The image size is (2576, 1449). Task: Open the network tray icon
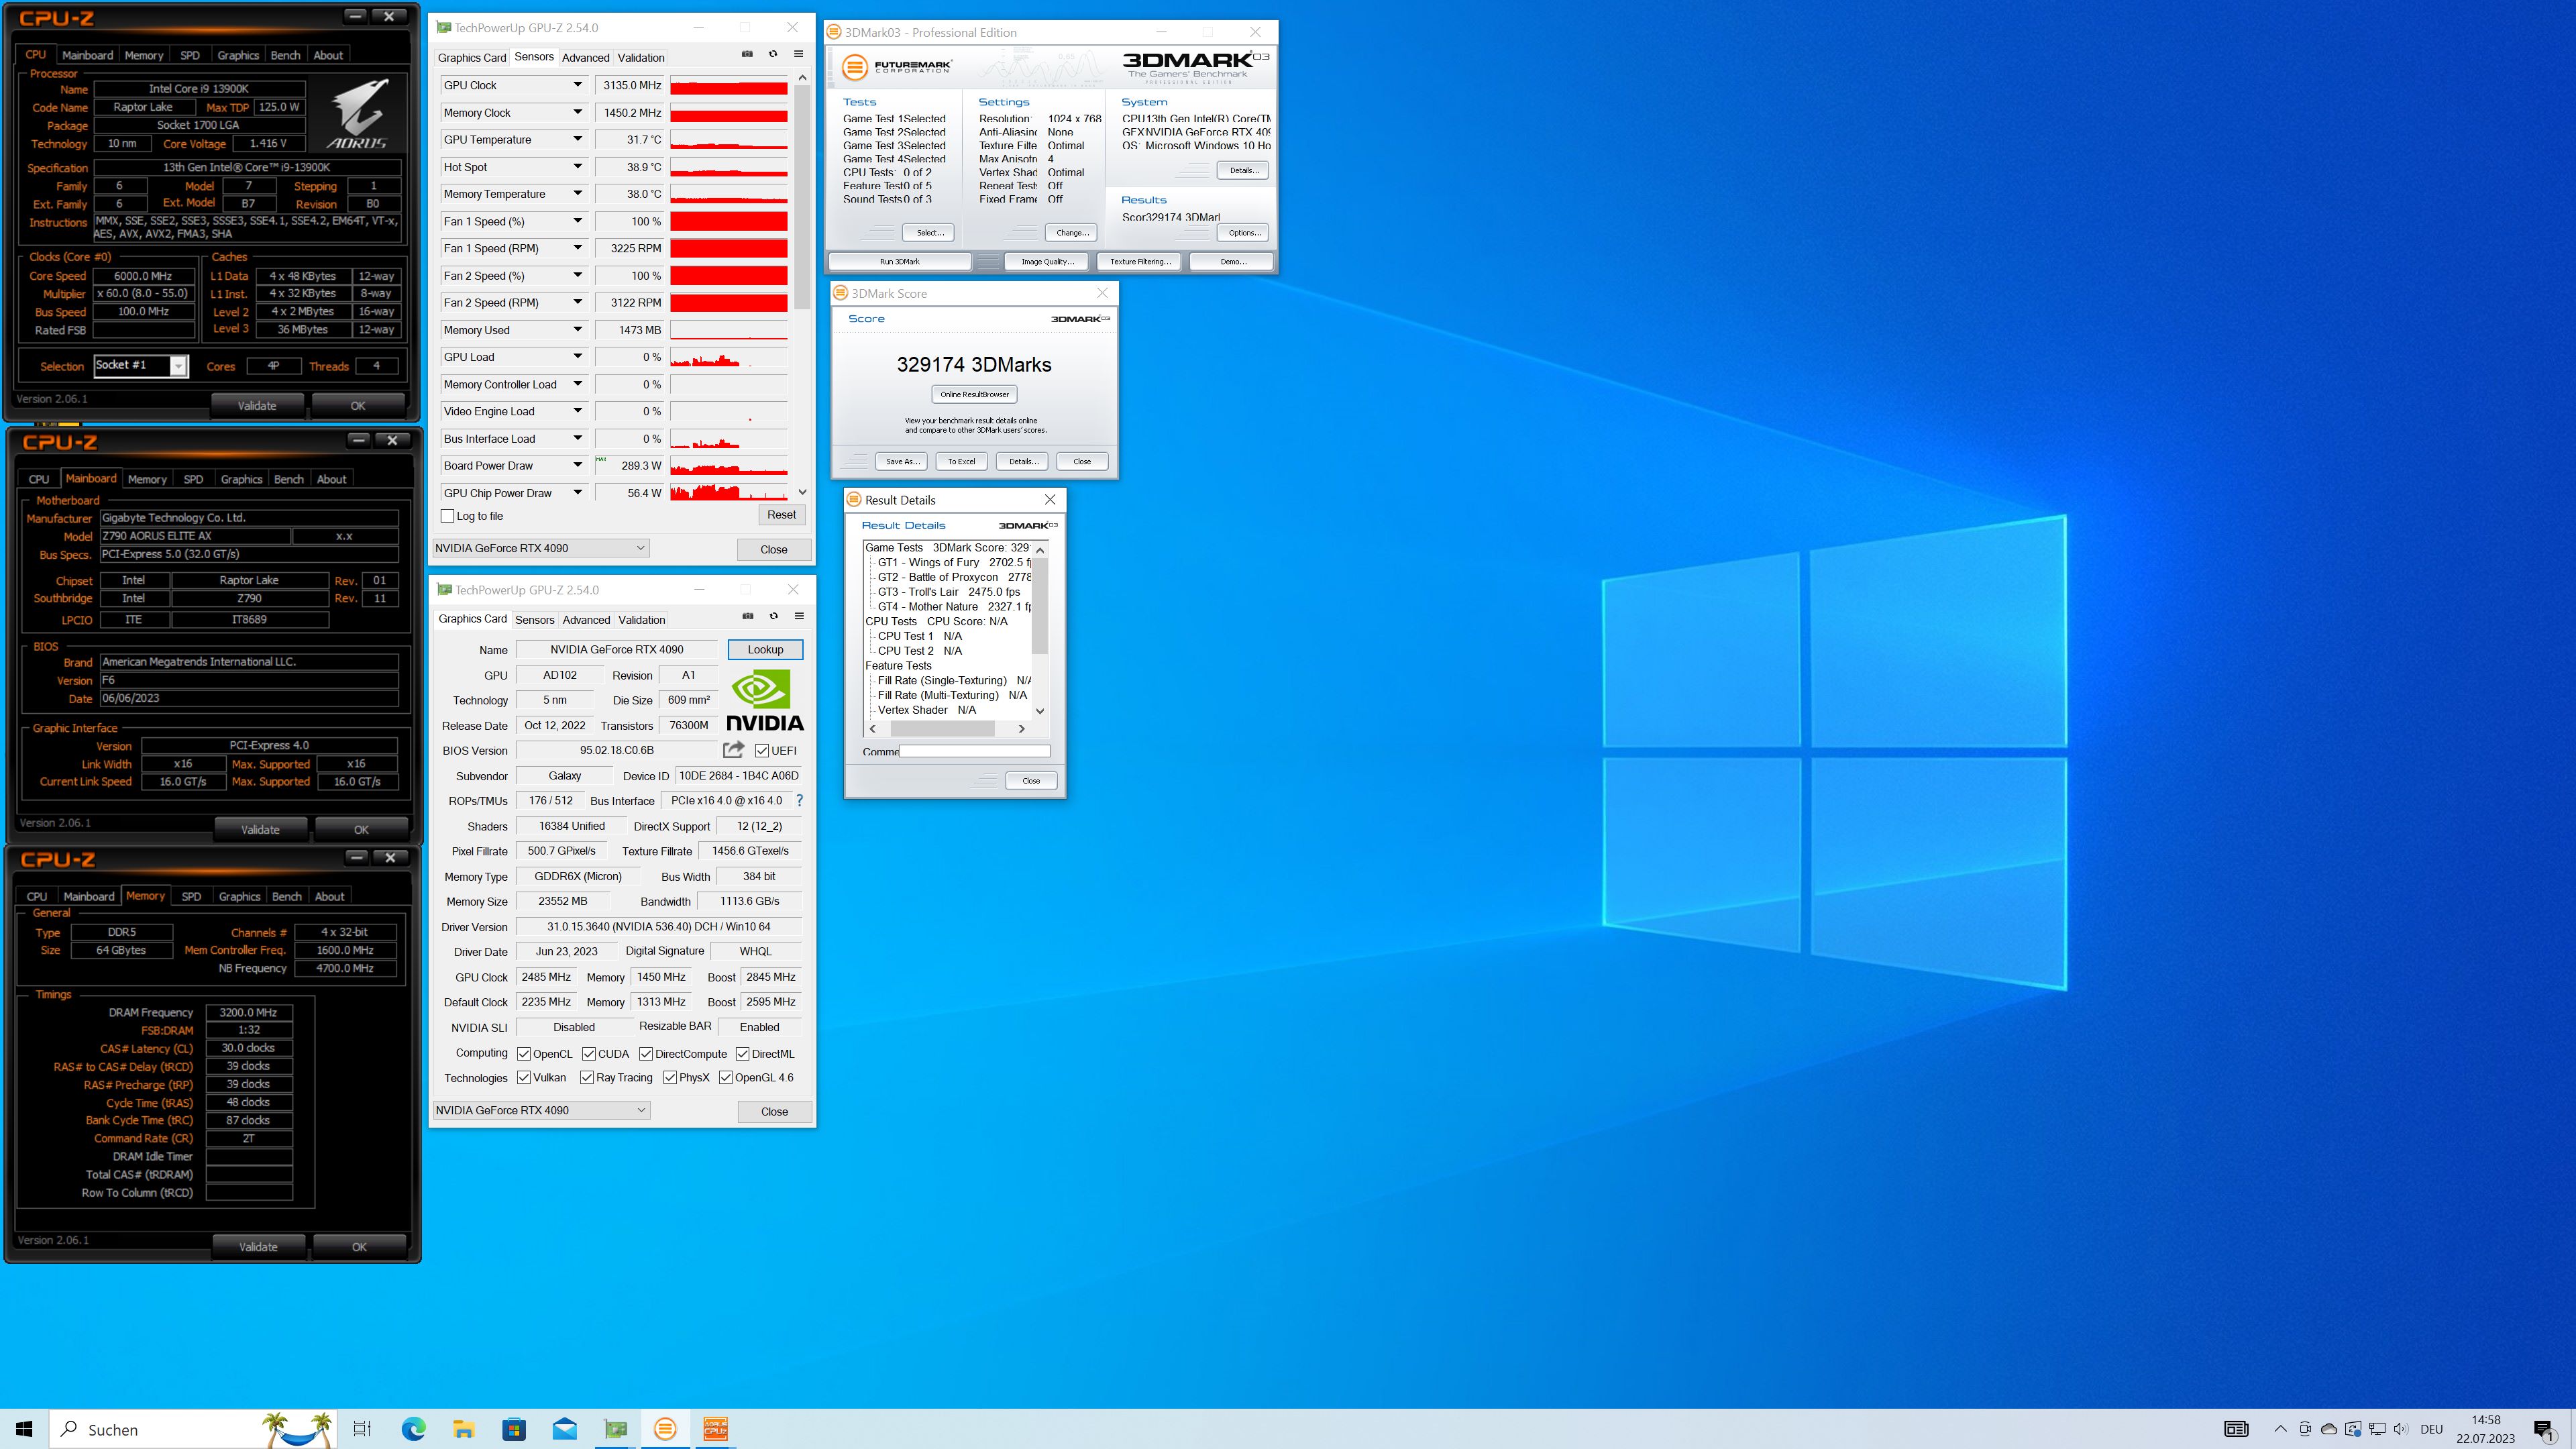click(2377, 1429)
